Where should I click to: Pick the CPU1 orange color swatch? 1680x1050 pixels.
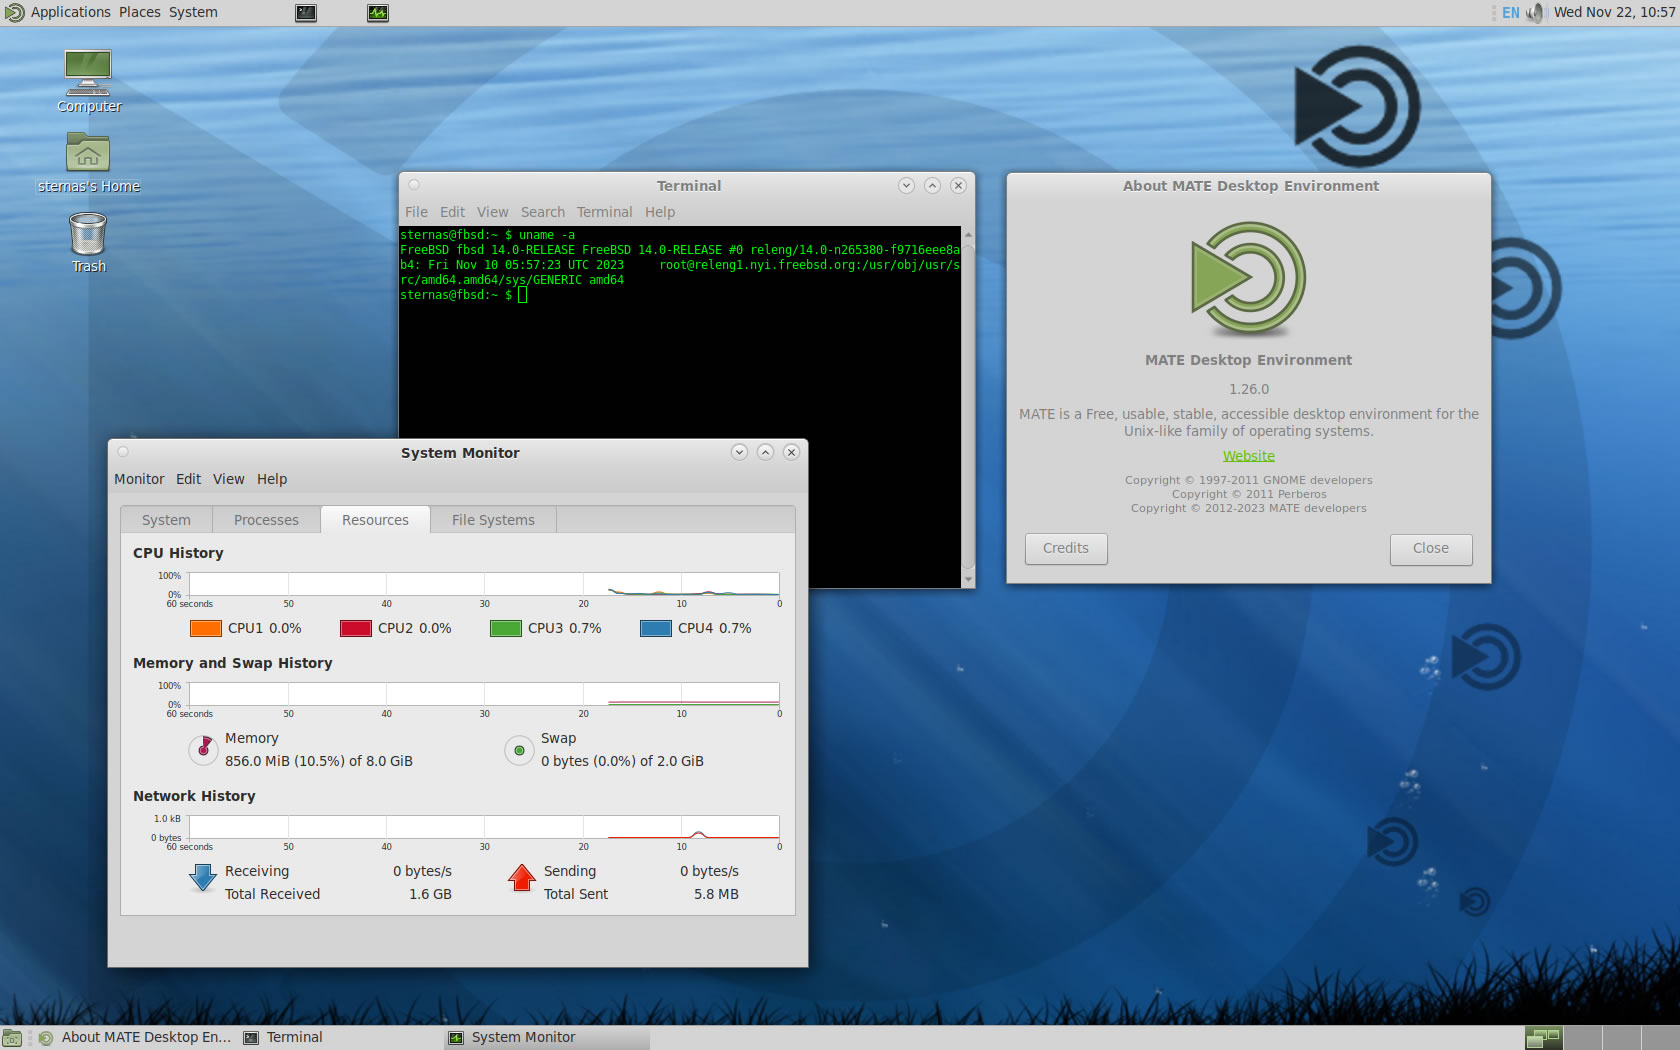205,628
